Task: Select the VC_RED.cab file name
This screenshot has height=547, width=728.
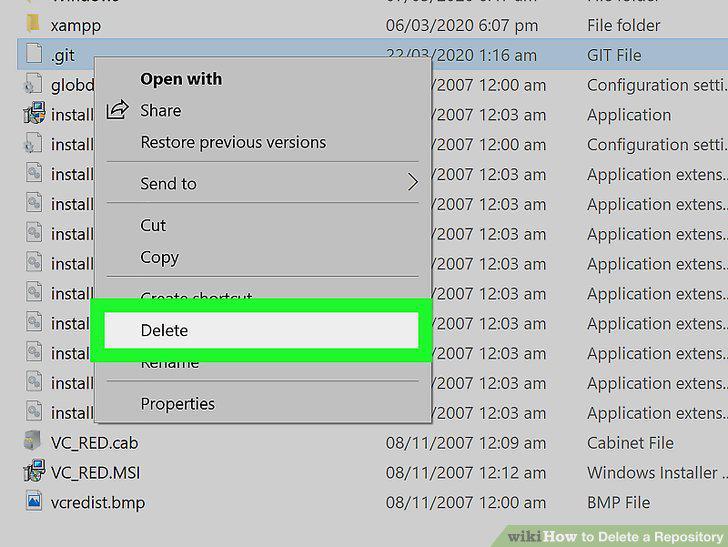Action: point(95,443)
